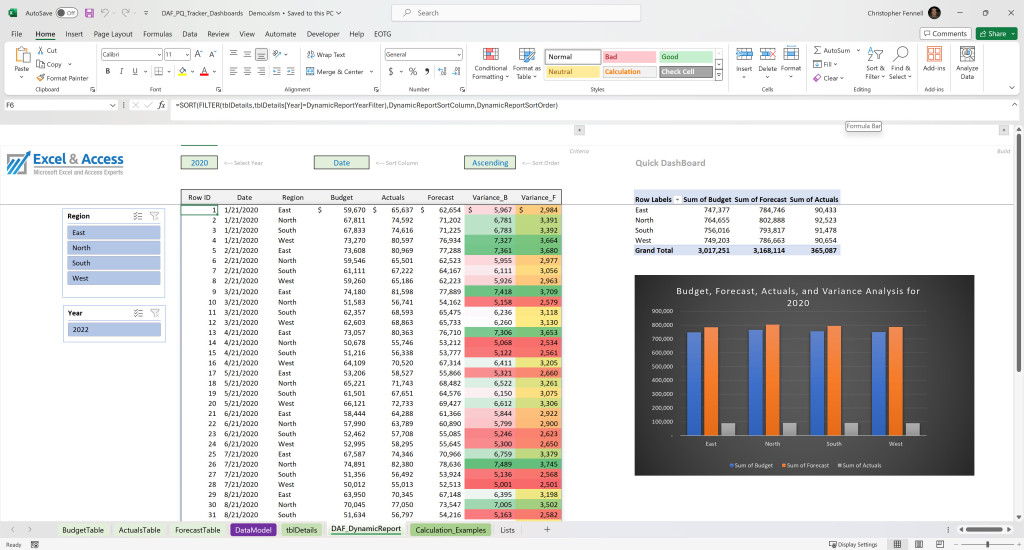The image size is (1024, 550).
Task: Select the 2020 year selector cell
Action: [x=199, y=163]
